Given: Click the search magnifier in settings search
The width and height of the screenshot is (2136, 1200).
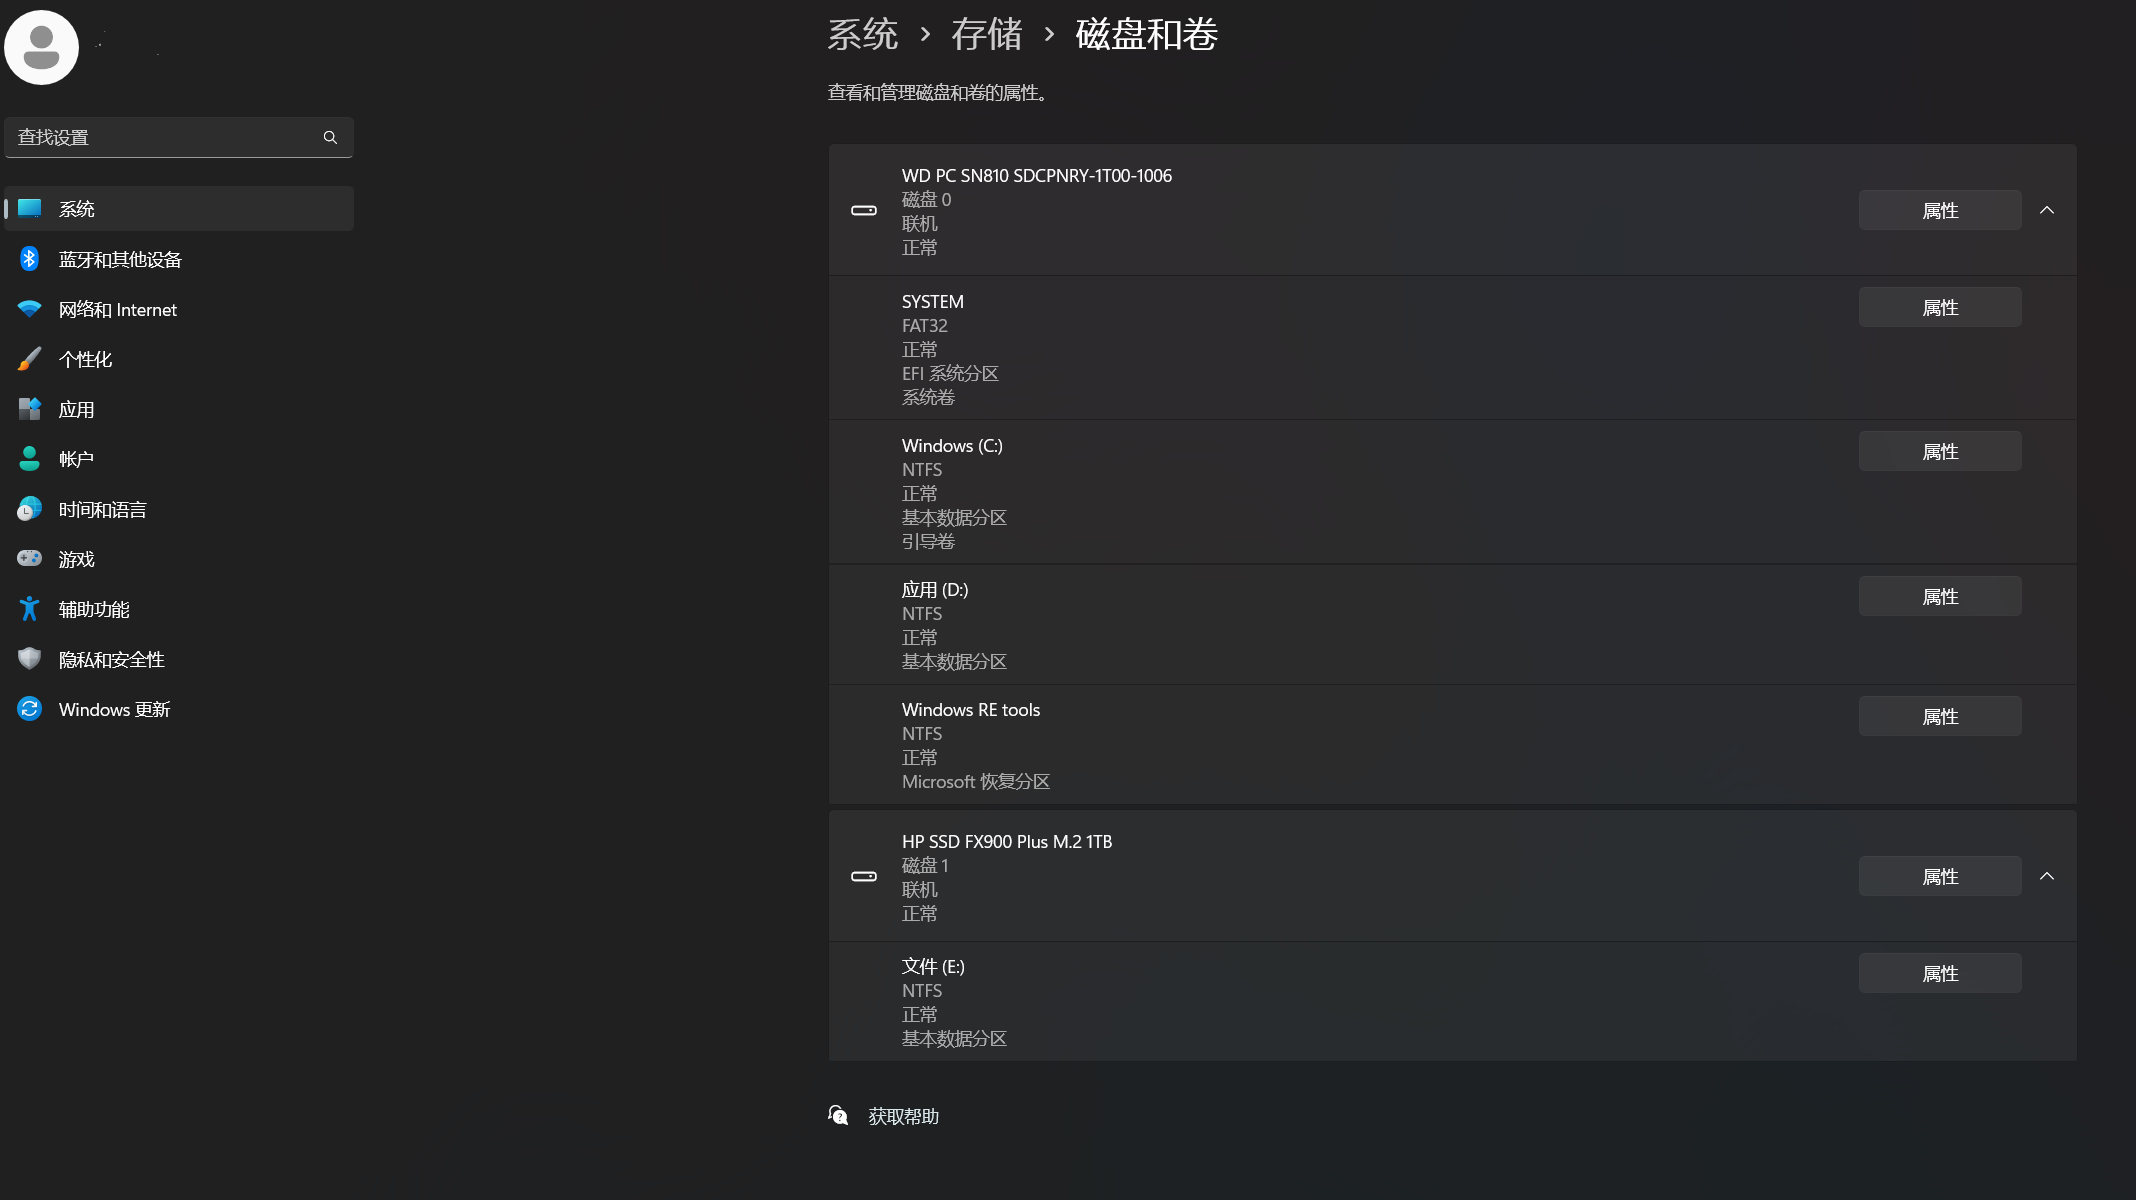Looking at the screenshot, I should pyautogui.click(x=330, y=137).
